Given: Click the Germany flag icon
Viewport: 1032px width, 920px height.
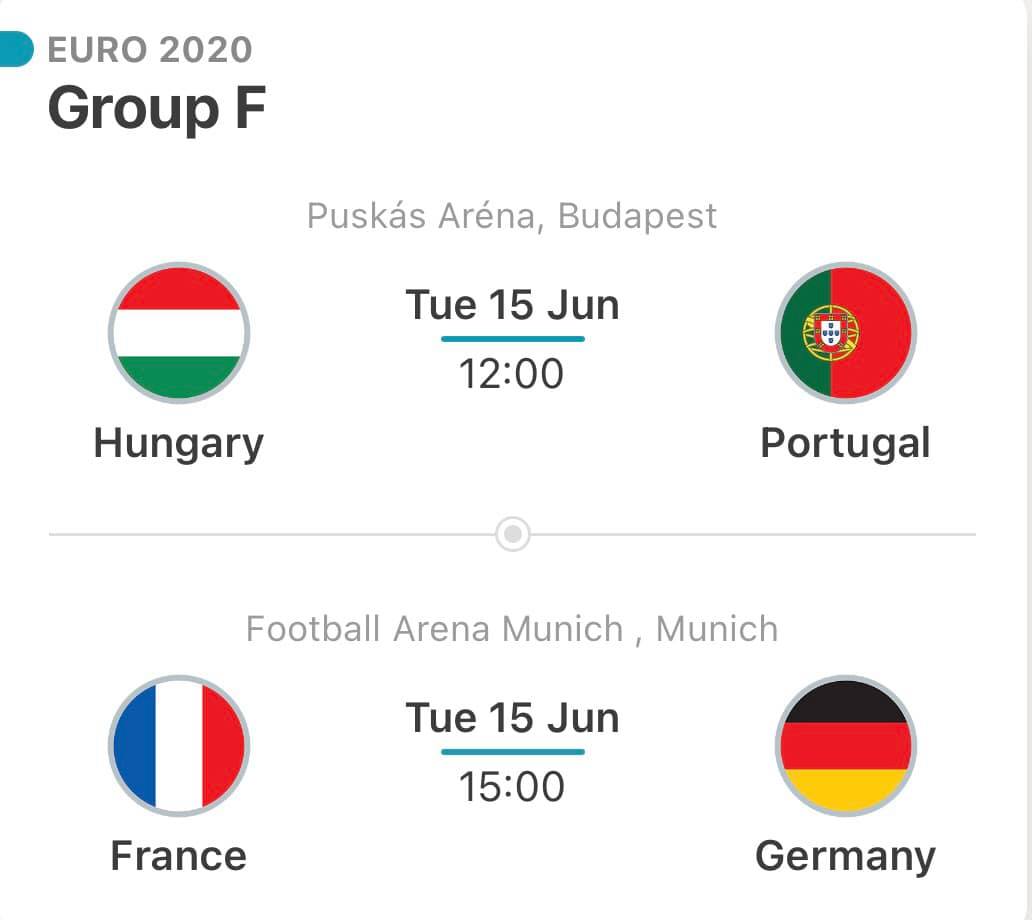Looking at the screenshot, I should click(846, 746).
